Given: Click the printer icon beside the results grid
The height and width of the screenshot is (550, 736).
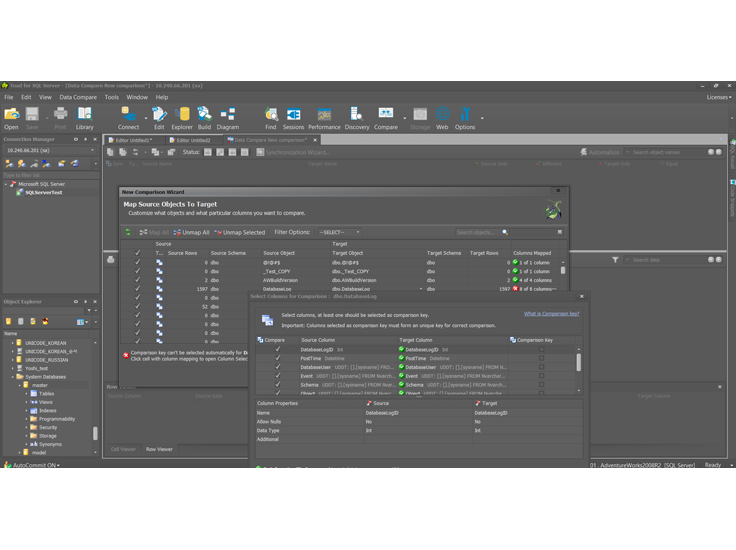Looking at the screenshot, I should tap(111, 260).
